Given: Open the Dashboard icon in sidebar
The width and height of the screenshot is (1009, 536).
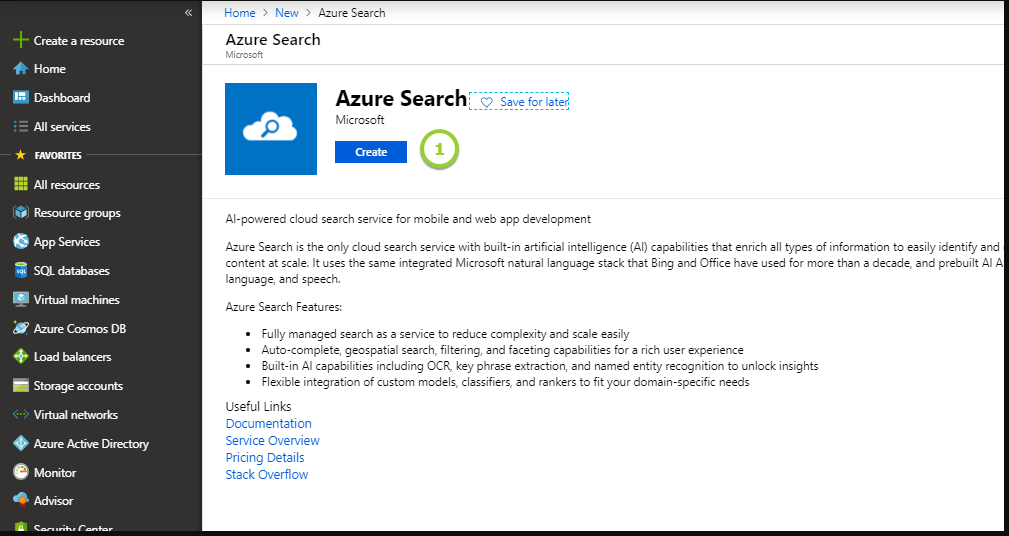Looking at the screenshot, I should point(20,98).
